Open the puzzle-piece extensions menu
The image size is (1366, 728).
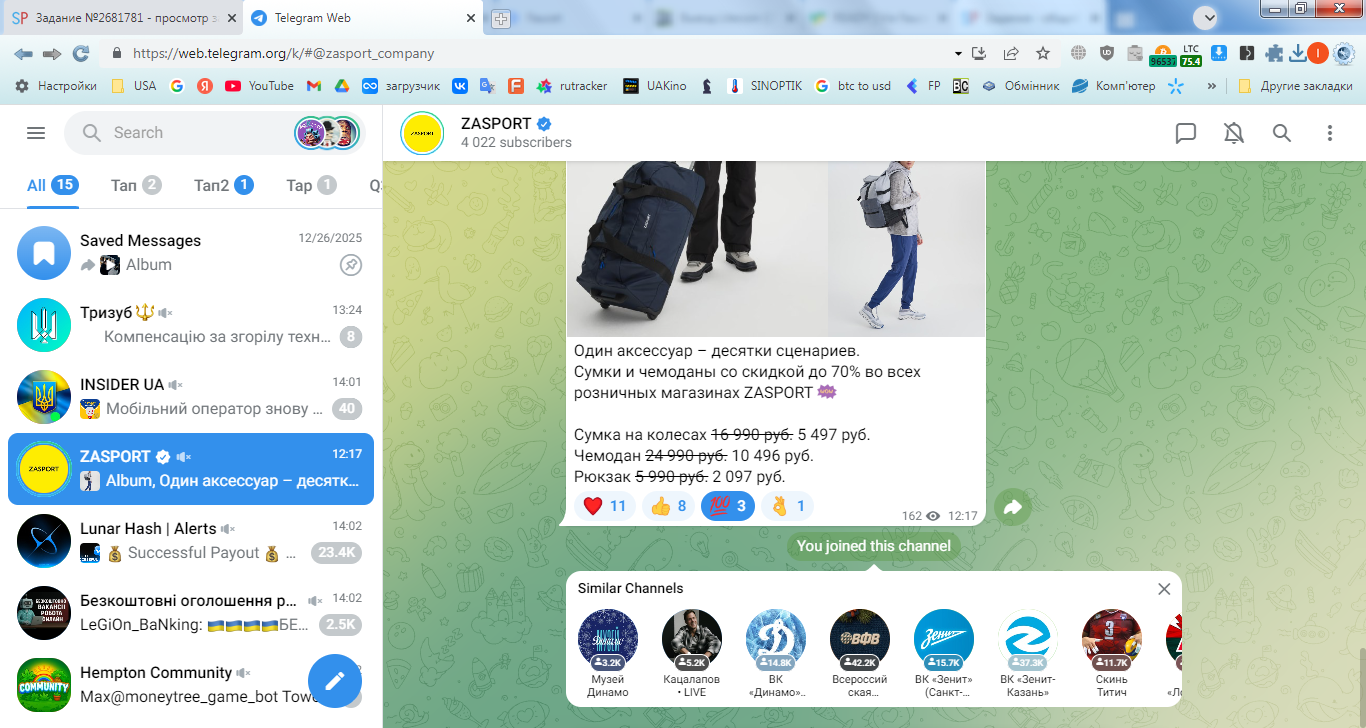click(x=1274, y=53)
